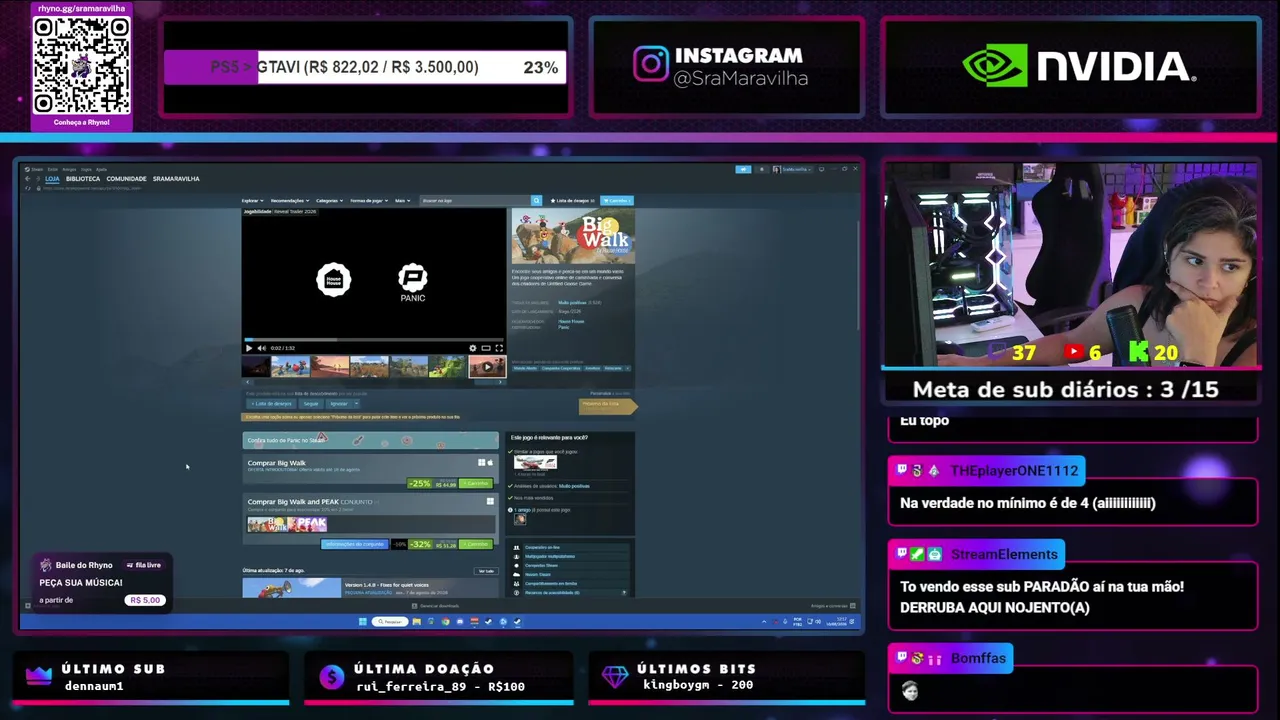Click the magnifier search button in store

[x=536, y=200]
